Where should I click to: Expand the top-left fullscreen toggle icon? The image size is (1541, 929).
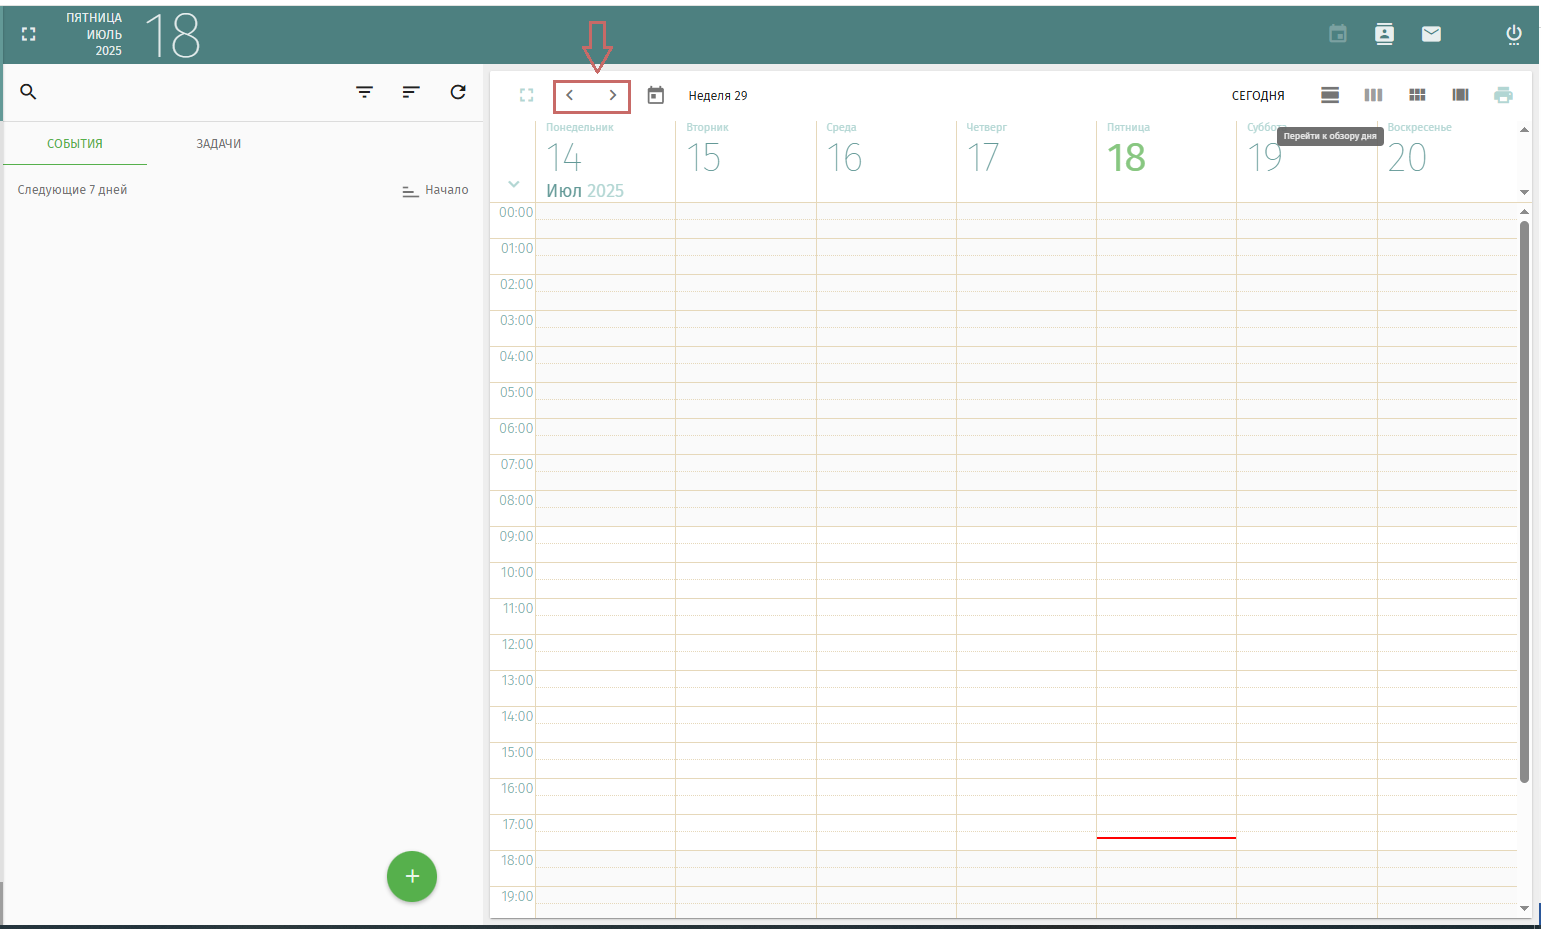click(x=29, y=34)
